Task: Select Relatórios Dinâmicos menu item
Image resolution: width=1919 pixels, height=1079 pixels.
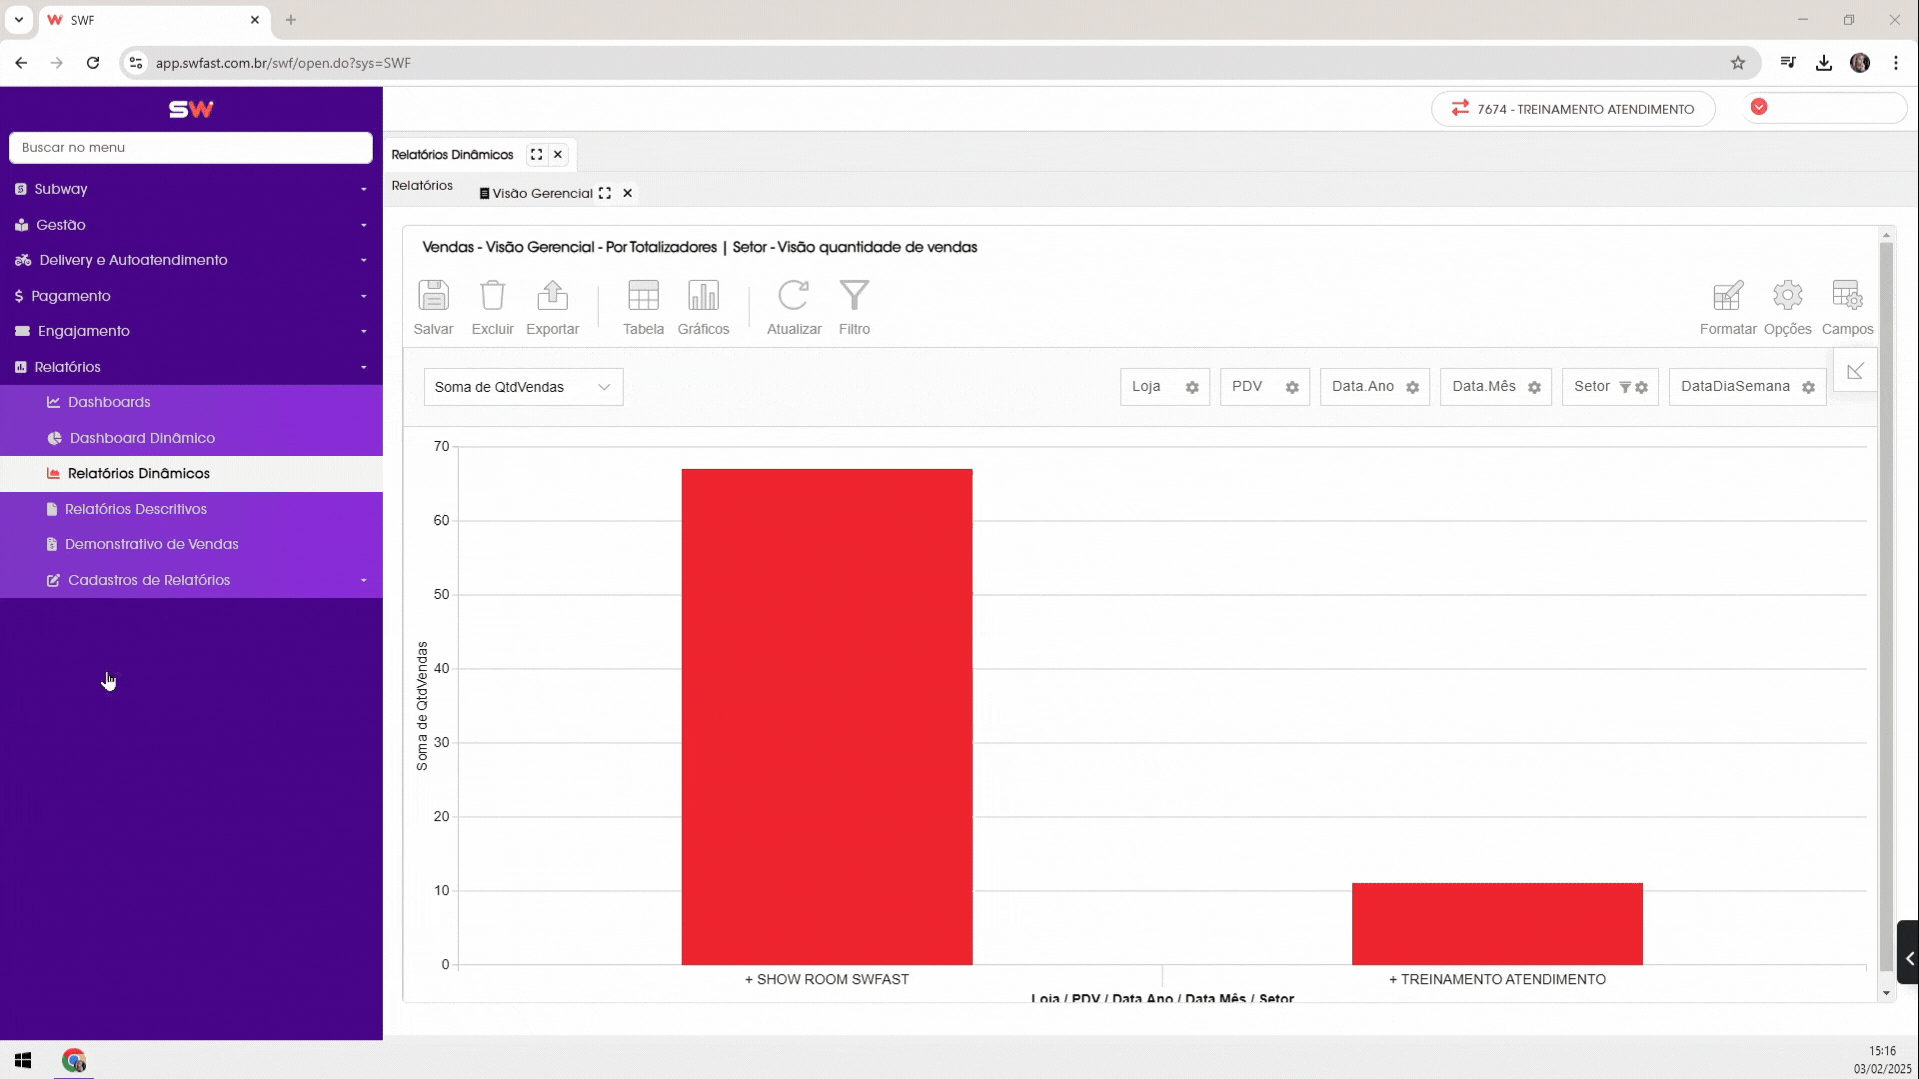Action: point(191,473)
